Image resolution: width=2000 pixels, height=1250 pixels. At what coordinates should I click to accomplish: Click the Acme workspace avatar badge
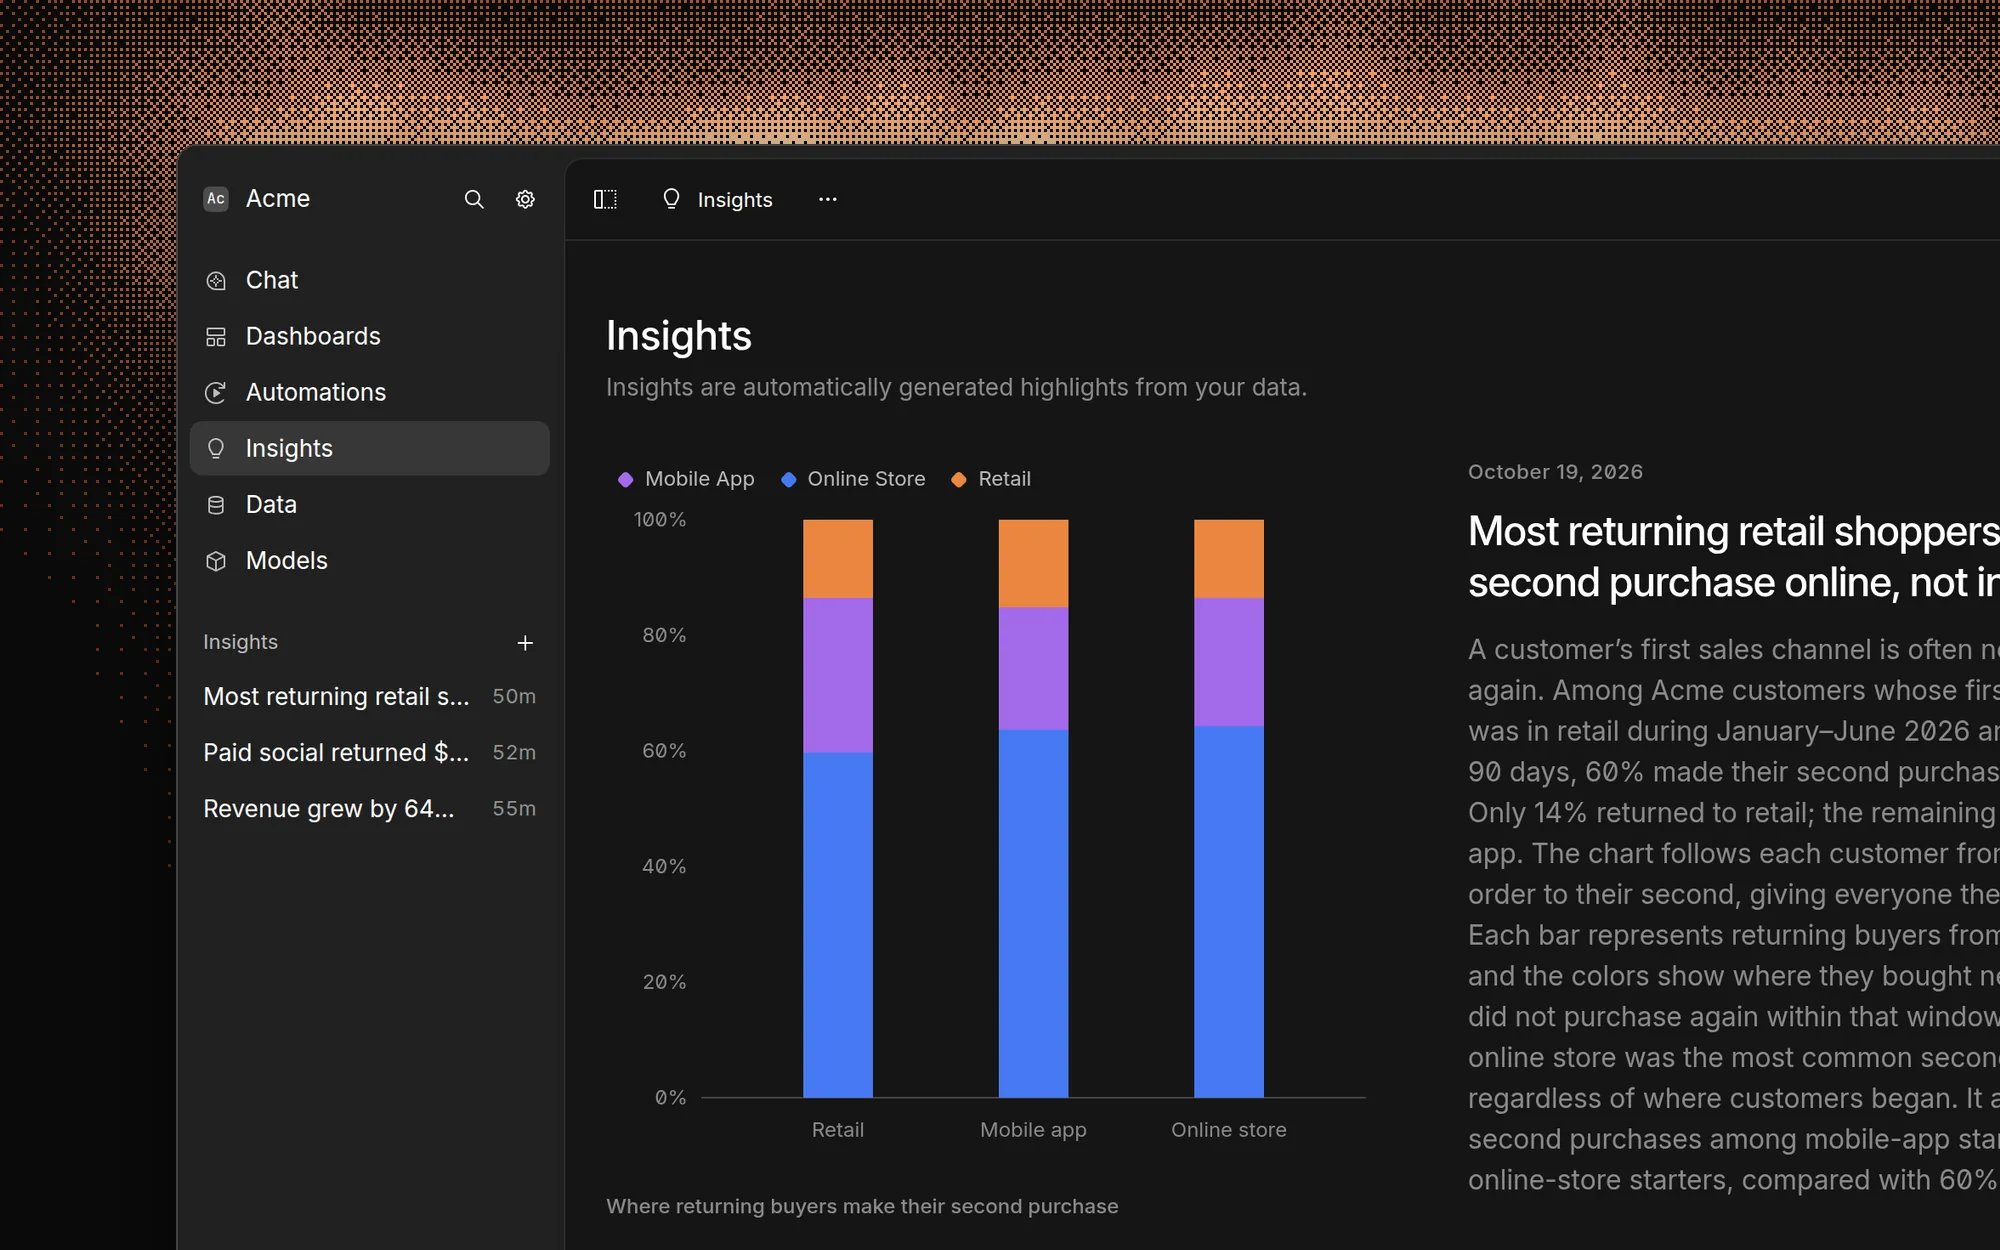tap(216, 198)
